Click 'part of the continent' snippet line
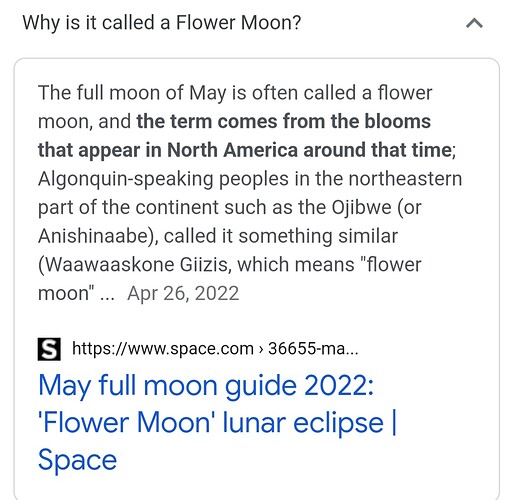The height and width of the screenshot is (500, 505). [128, 208]
